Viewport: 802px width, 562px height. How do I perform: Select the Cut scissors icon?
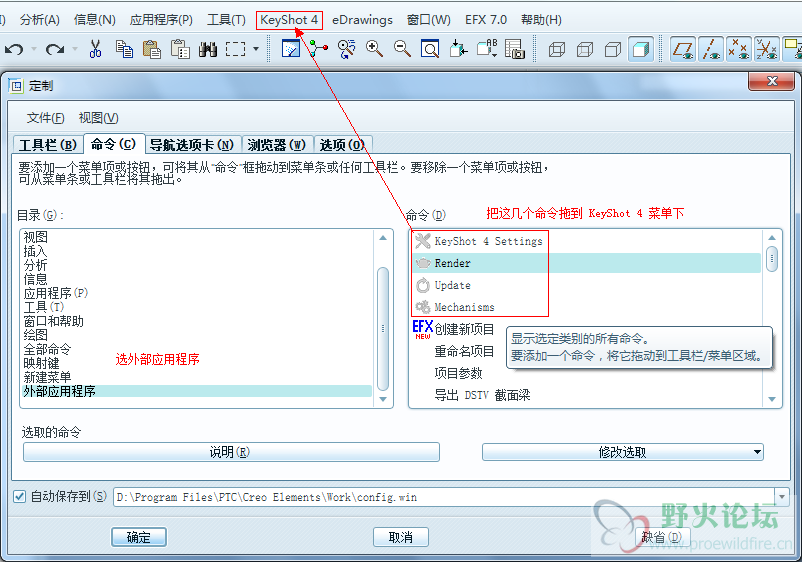[95, 49]
